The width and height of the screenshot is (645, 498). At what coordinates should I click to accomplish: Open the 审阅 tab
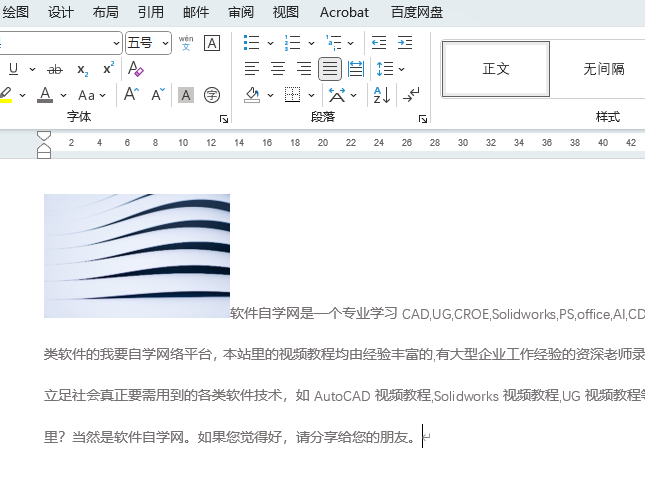[x=241, y=12]
